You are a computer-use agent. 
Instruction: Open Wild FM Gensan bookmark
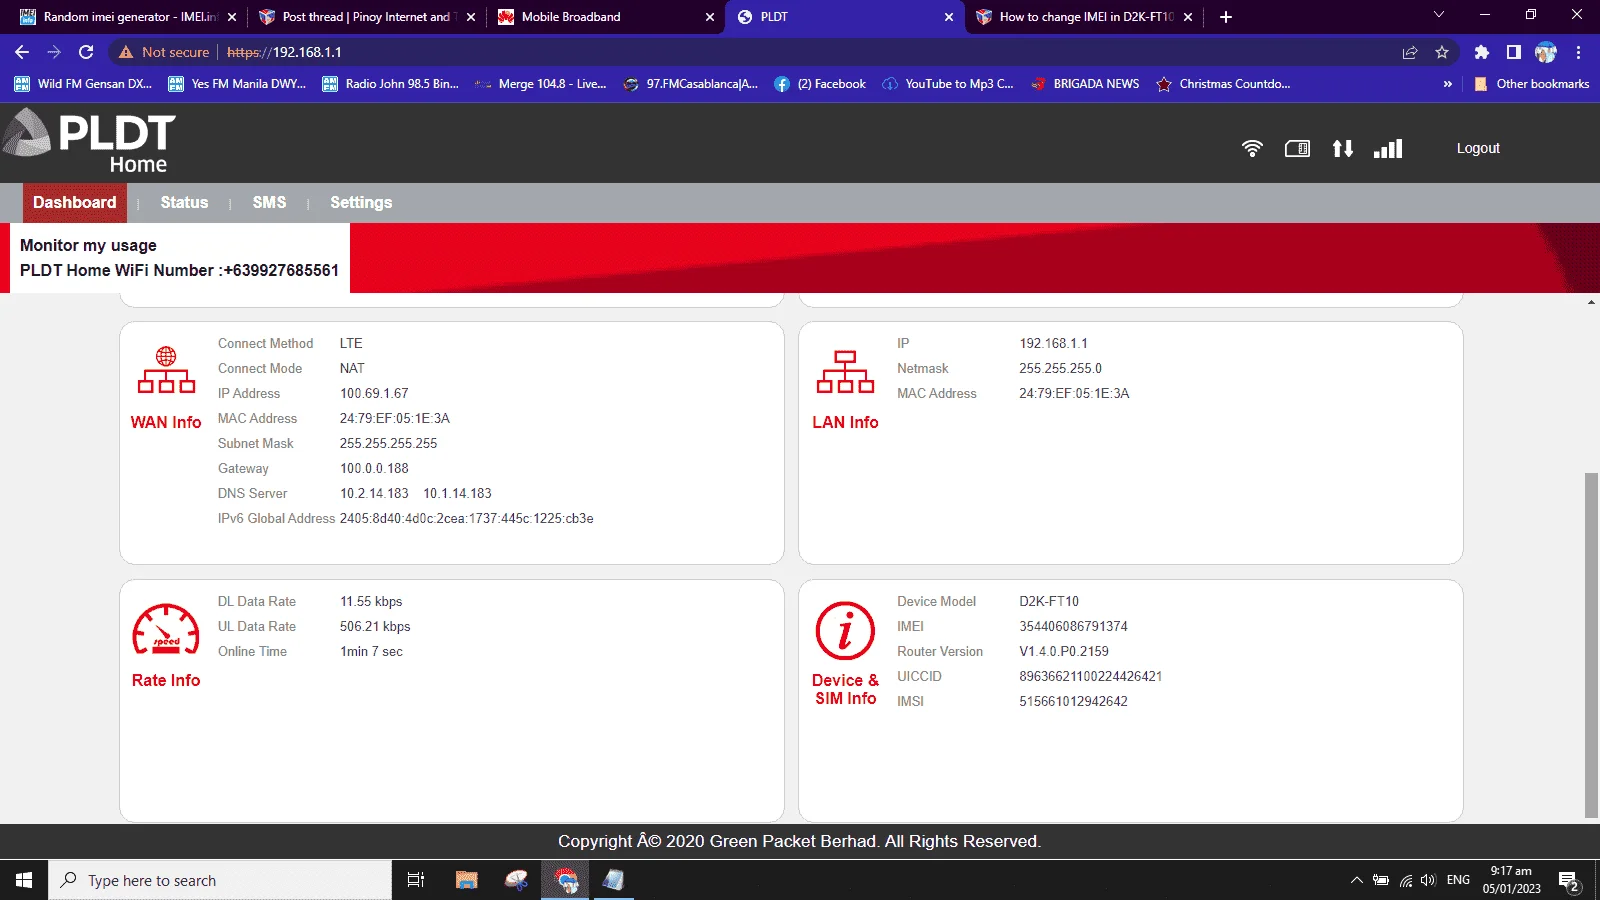pyautogui.click(x=84, y=84)
